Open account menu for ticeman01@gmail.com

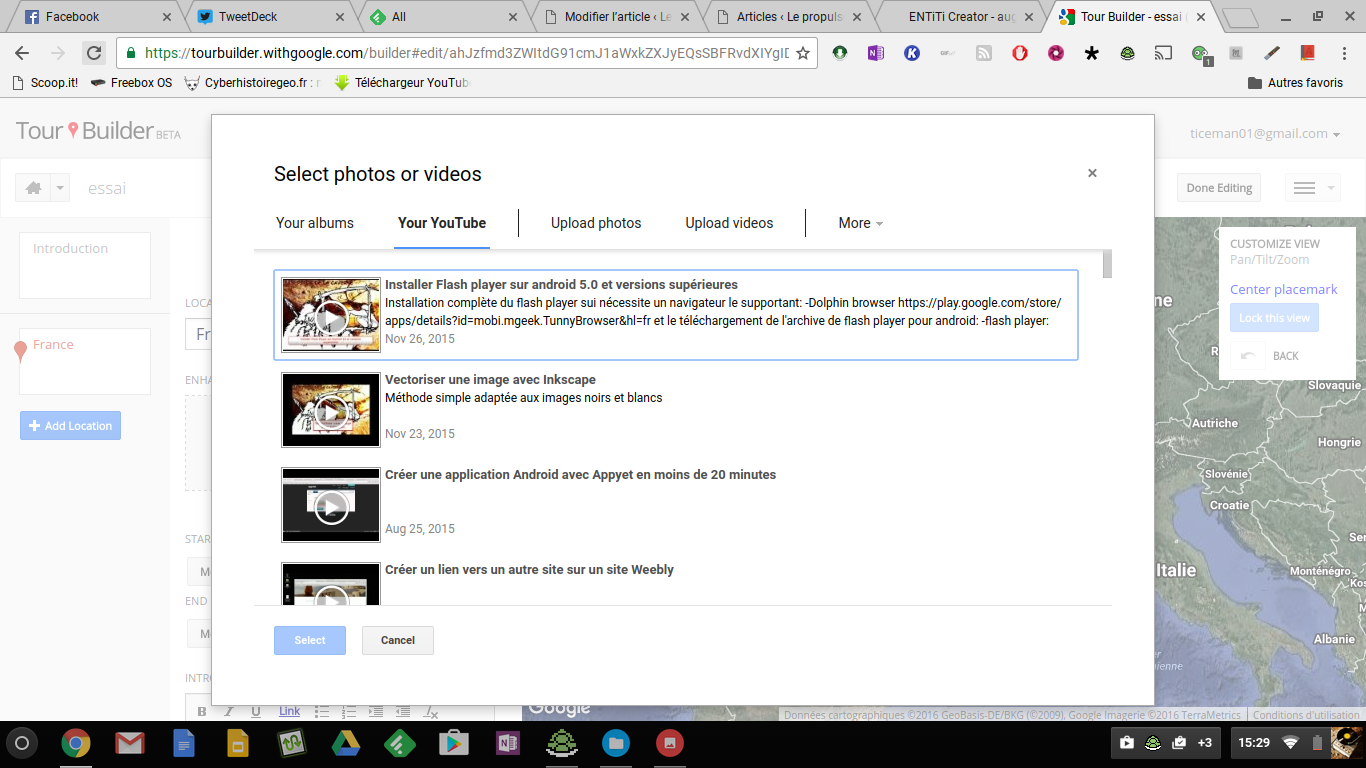(1265, 134)
